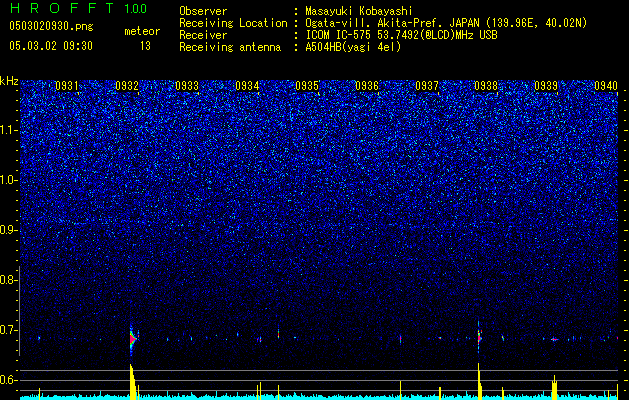Viewport: 629px width, 400px height.
Task: Click the tall yellow intensity peak at 0932
Action: [132, 381]
